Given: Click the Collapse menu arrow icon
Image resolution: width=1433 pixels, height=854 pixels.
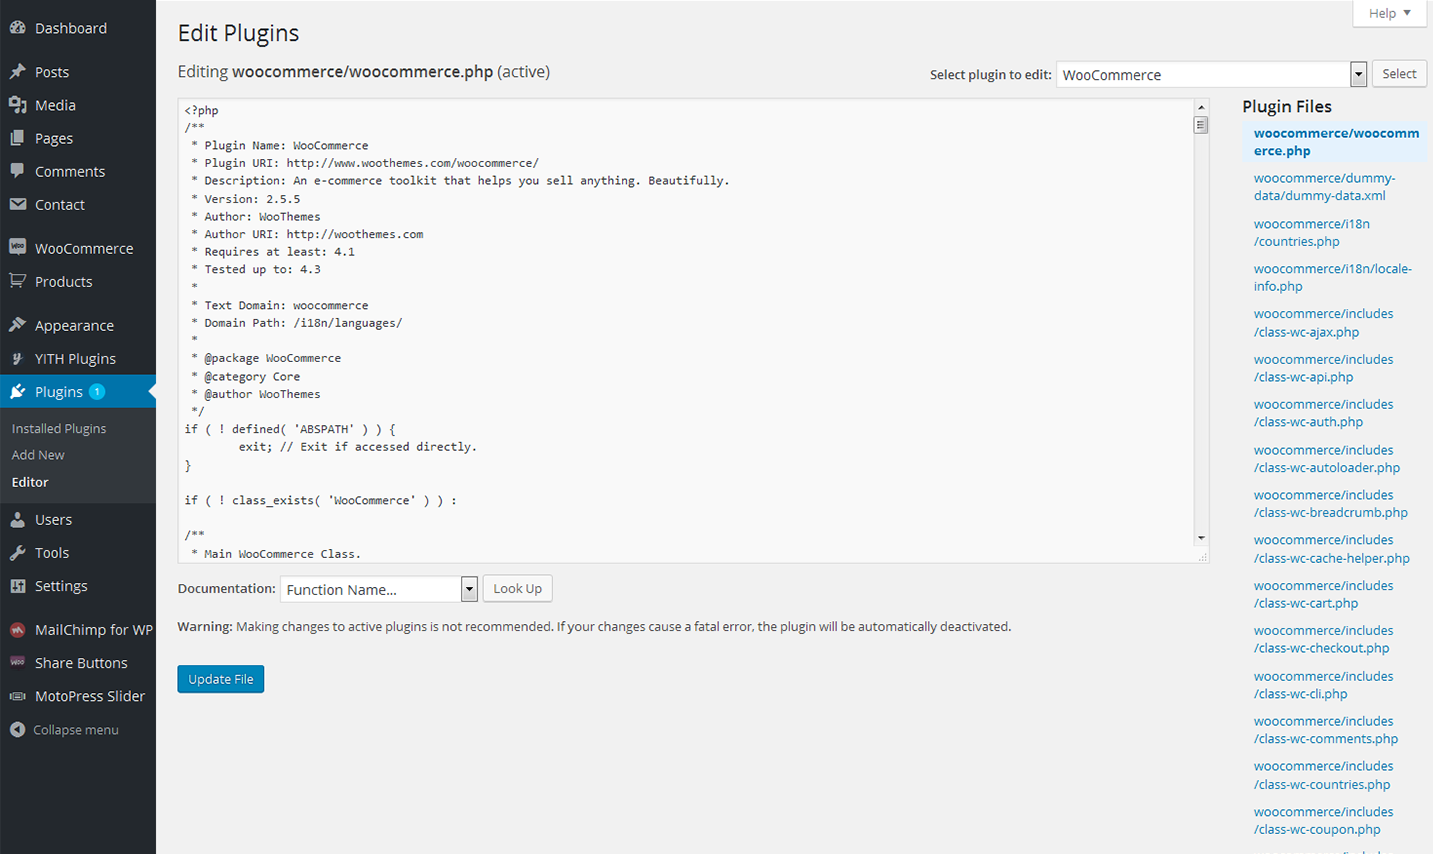Looking at the screenshot, I should (x=17, y=730).
